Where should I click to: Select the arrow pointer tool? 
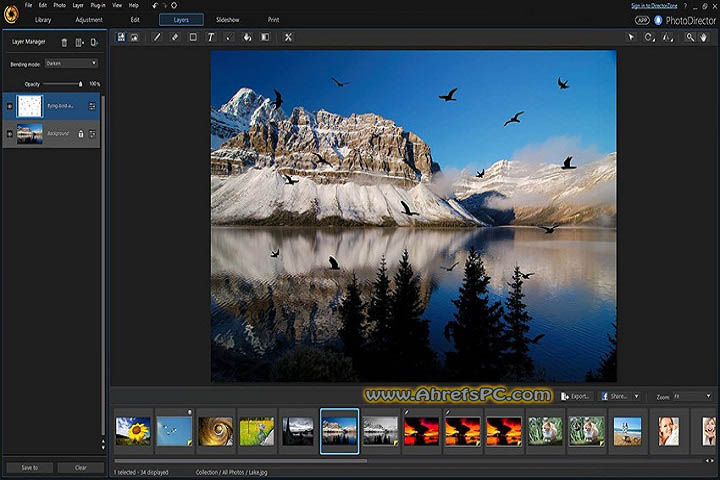pos(631,37)
